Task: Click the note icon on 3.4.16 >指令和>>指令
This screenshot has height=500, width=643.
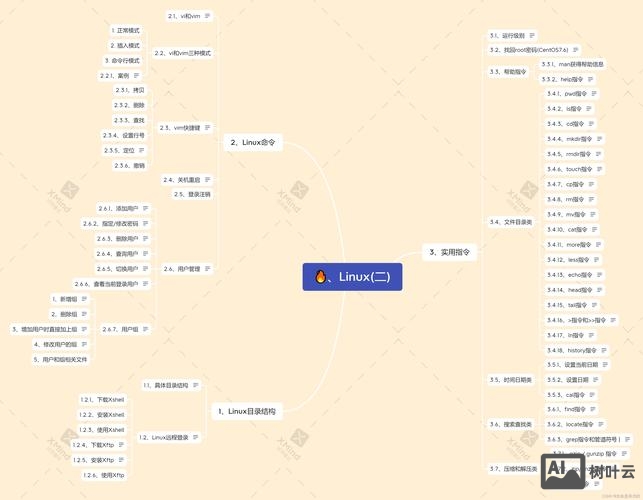Action: pos(613,320)
